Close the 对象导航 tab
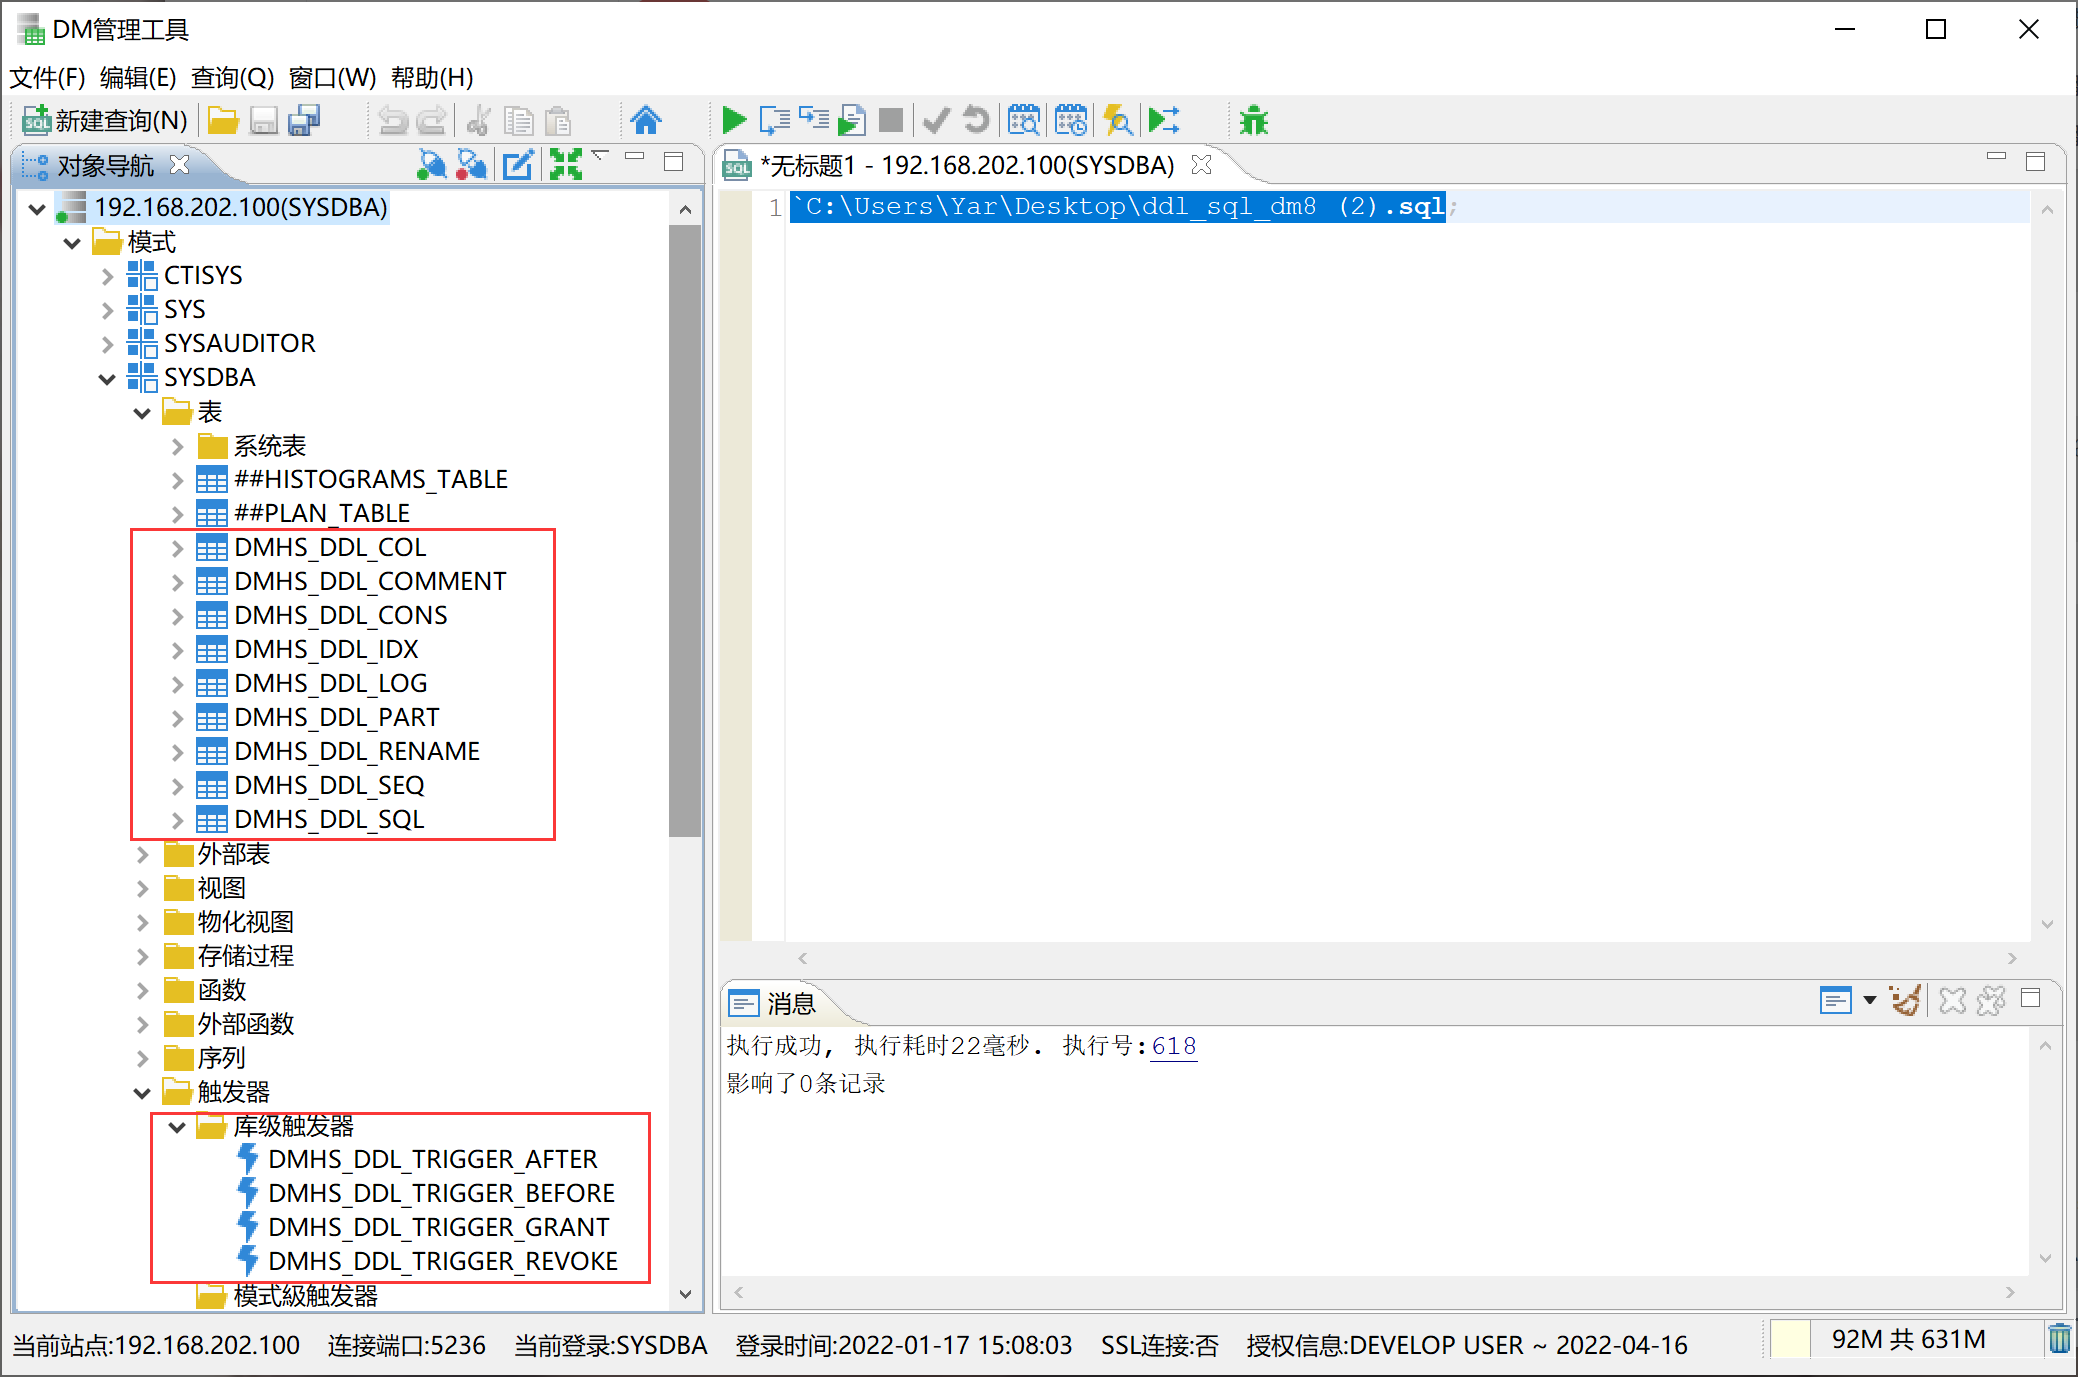 (180, 164)
